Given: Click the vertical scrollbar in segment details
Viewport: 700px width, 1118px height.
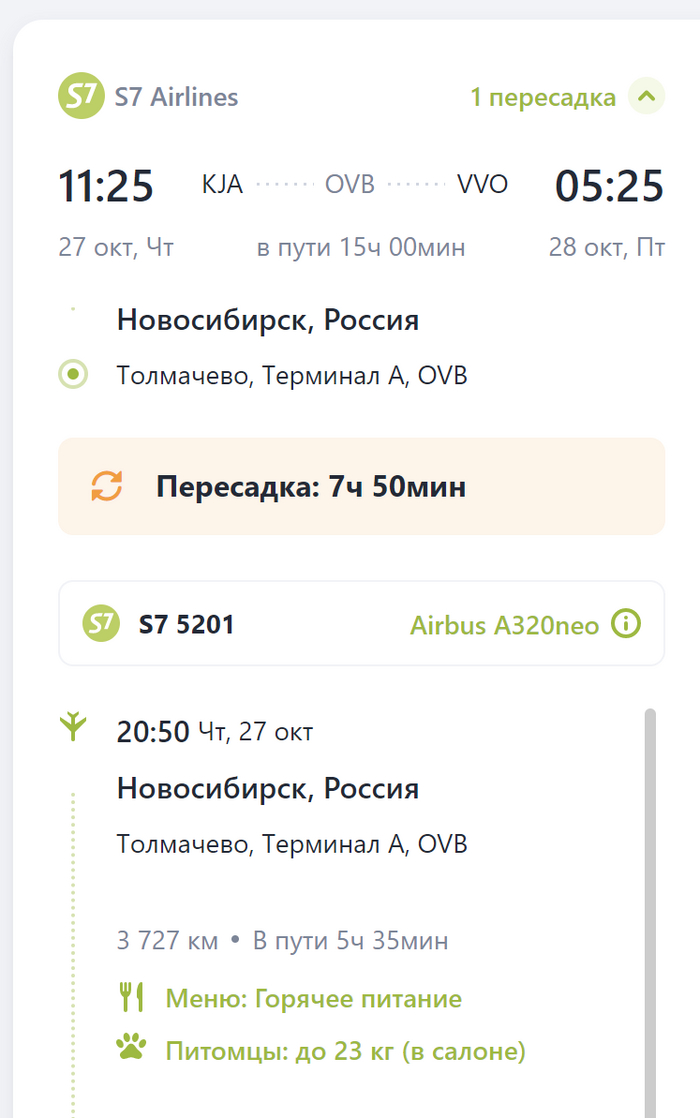Looking at the screenshot, I should [650, 900].
